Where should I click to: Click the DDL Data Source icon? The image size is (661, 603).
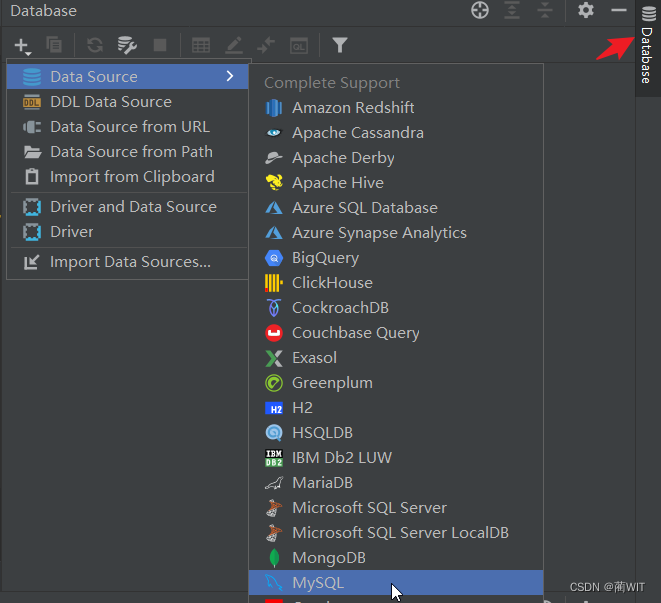click(x=32, y=102)
